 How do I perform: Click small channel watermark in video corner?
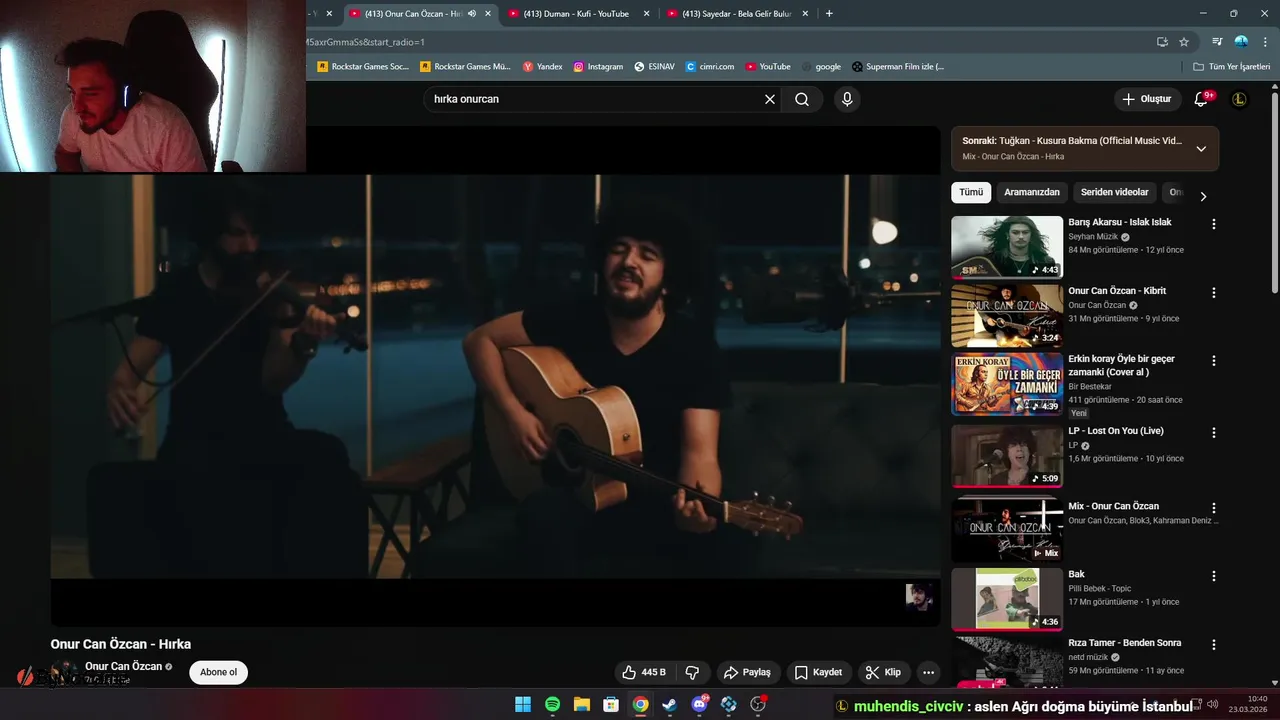click(x=919, y=597)
